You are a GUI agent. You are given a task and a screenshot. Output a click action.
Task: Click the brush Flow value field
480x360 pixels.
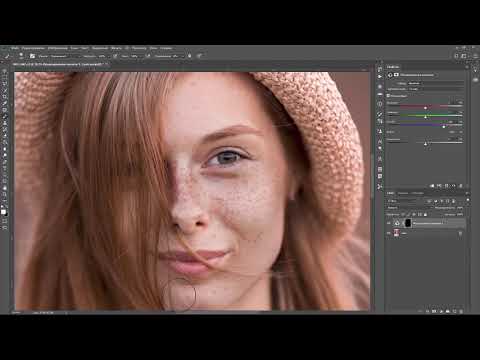point(134,56)
